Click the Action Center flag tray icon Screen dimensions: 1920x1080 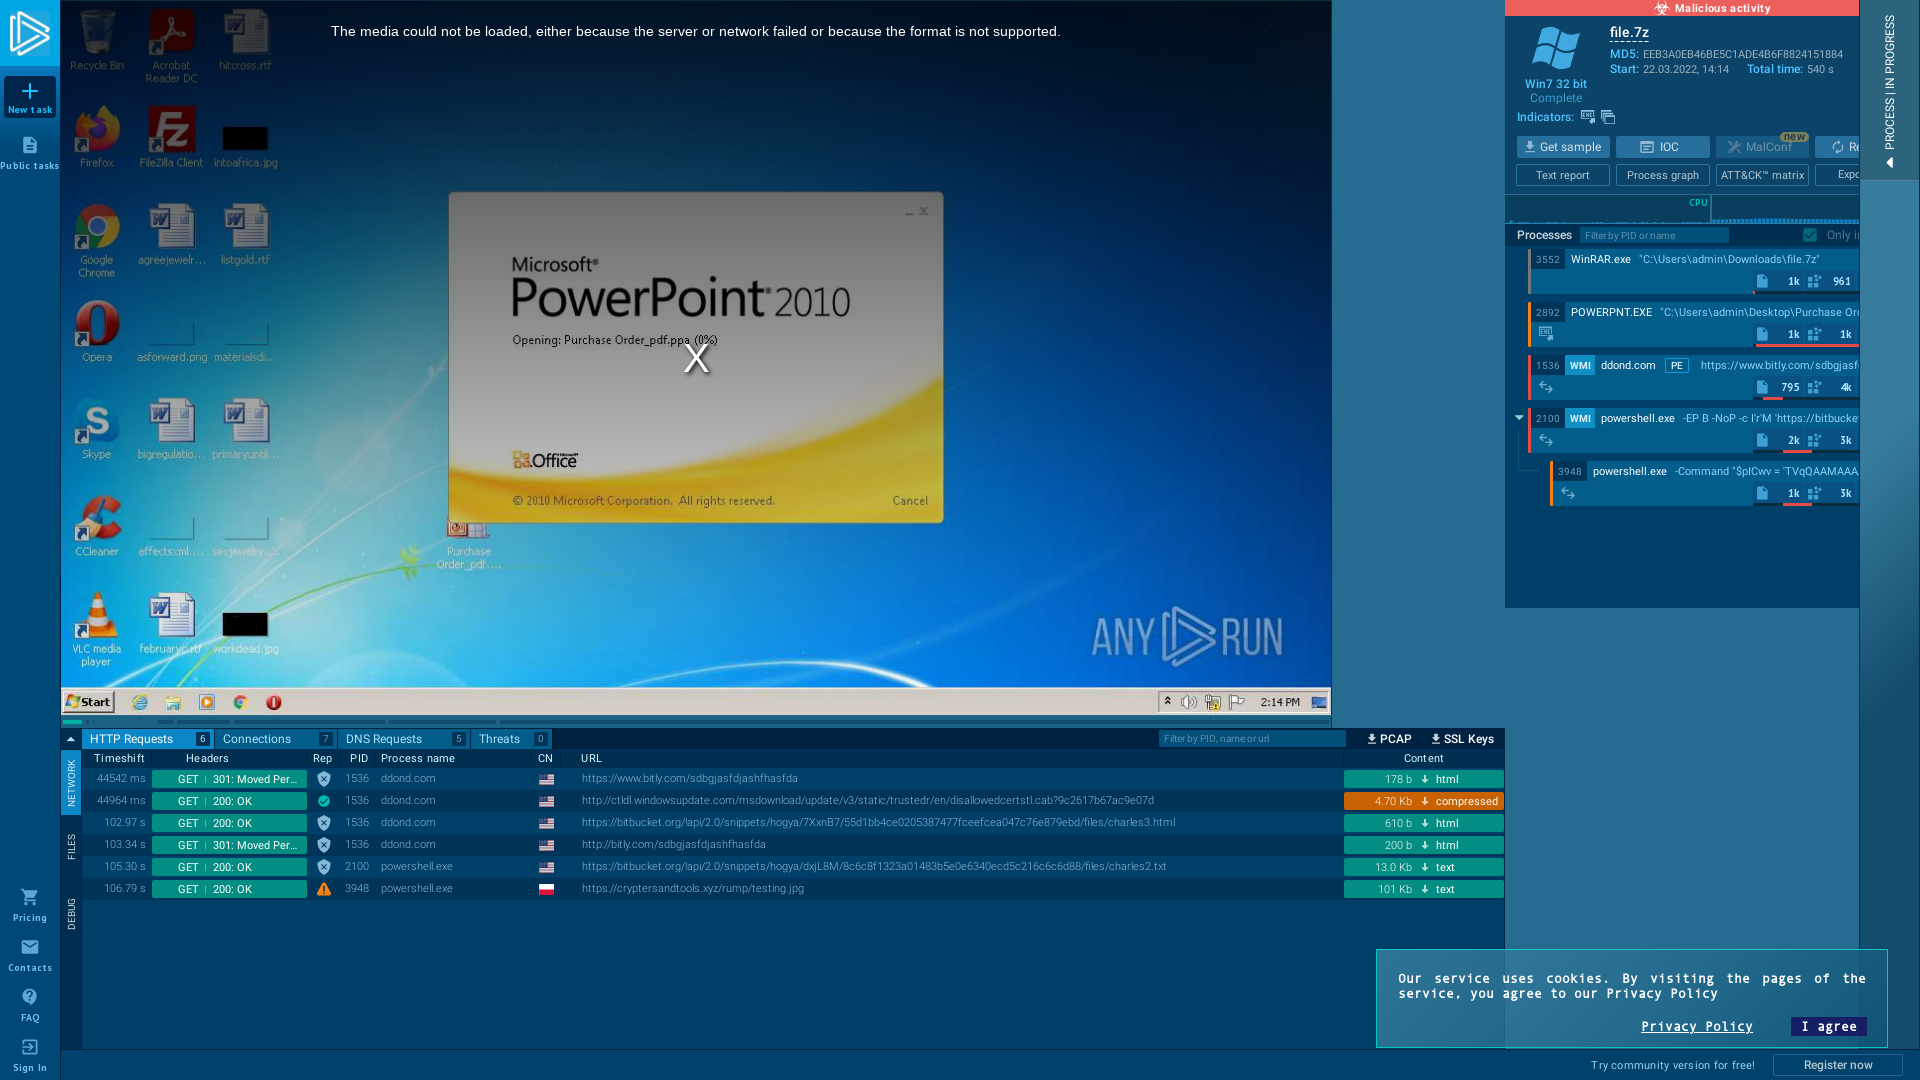[1237, 702]
